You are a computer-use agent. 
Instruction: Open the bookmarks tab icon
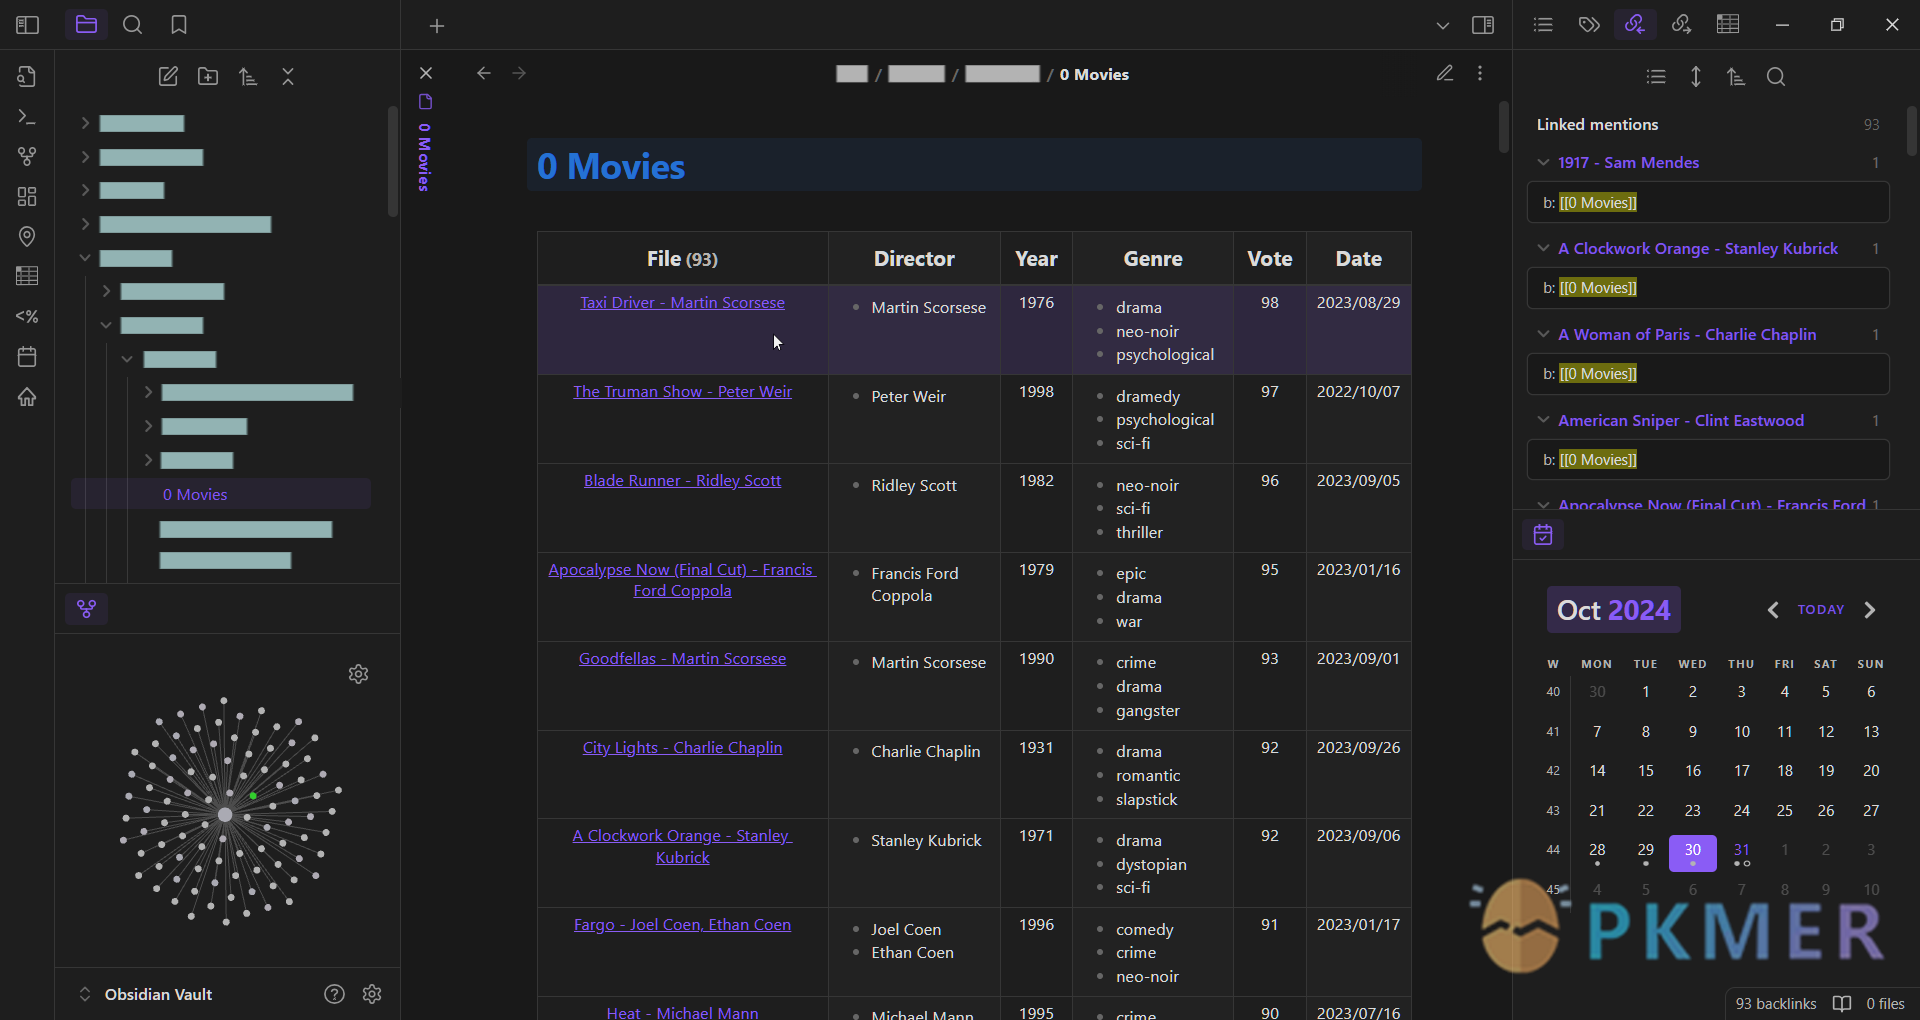pos(179,25)
